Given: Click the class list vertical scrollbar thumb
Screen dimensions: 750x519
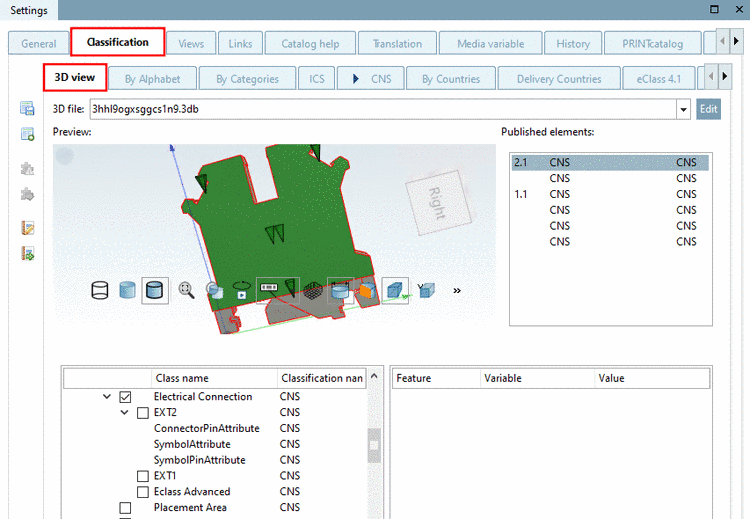Looking at the screenshot, I should click(x=374, y=445).
